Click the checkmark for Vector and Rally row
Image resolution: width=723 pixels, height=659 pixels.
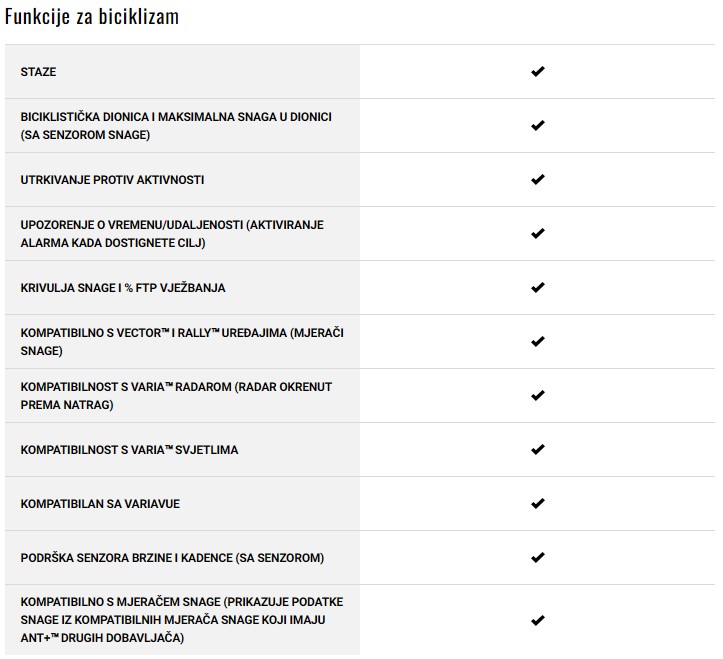click(538, 342)
